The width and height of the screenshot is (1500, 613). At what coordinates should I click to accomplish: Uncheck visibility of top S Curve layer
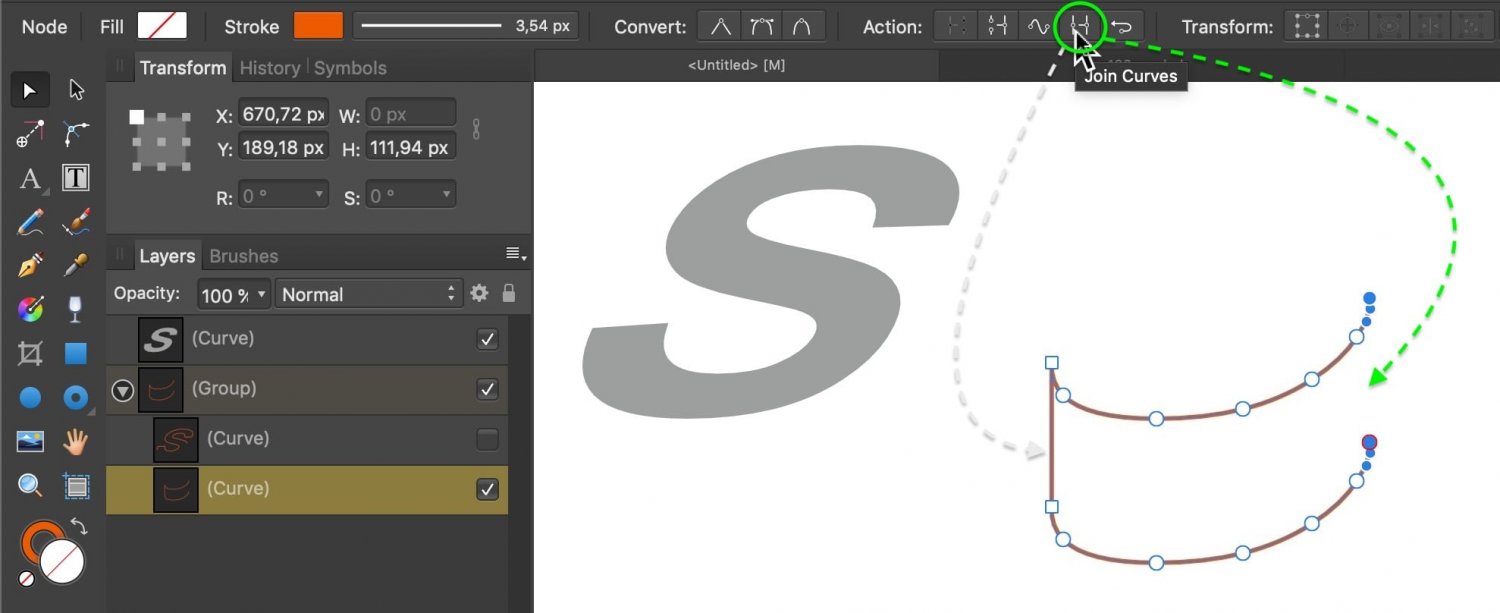click(487, 339)
